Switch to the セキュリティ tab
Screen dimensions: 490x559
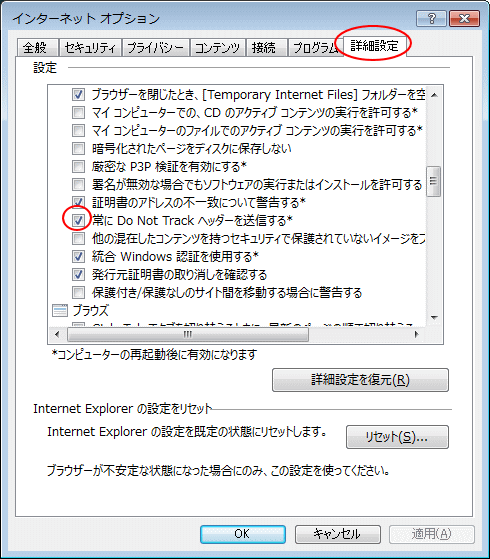[x=91, y=47]
